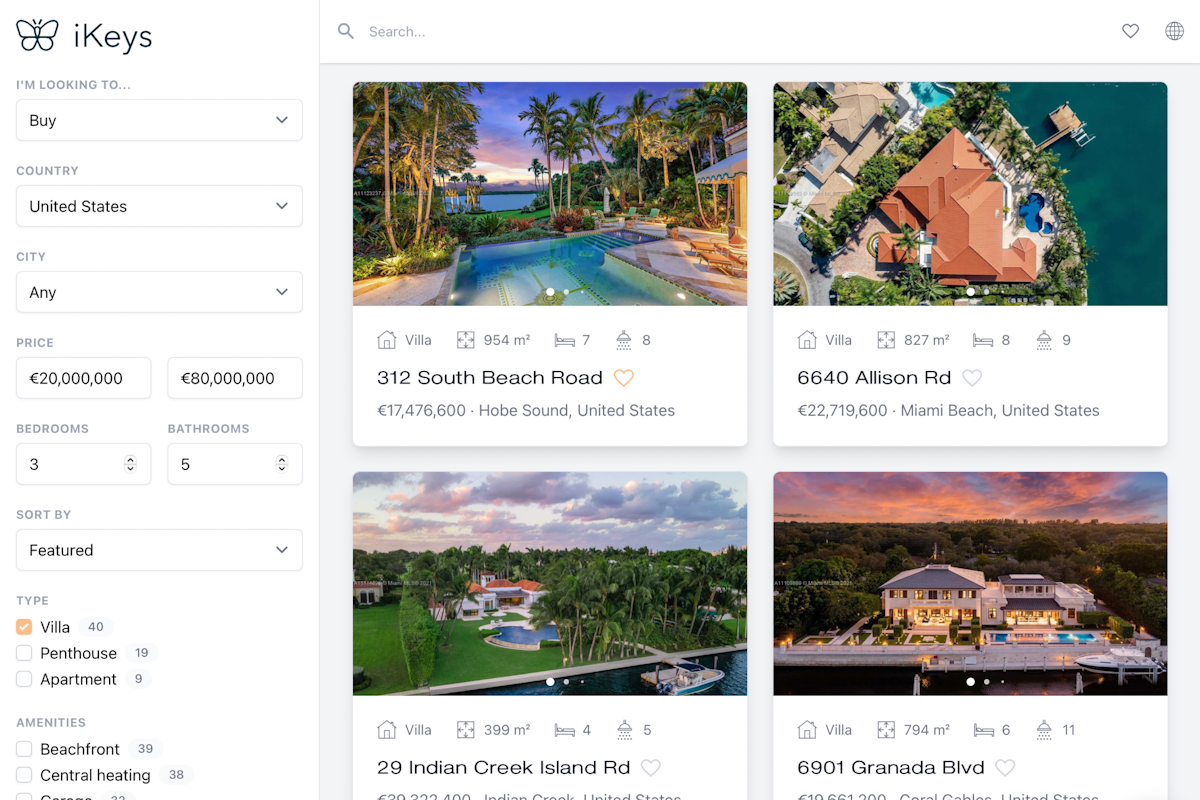The image size is (1200, 800).
Task: Open the favorites heart icon in header
Action: (x=1130, y=31)
